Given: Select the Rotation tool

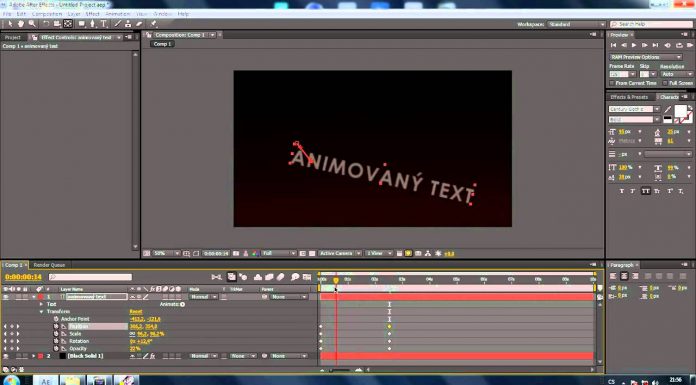Looking at the screenshot, I should [x=46, y=24].
